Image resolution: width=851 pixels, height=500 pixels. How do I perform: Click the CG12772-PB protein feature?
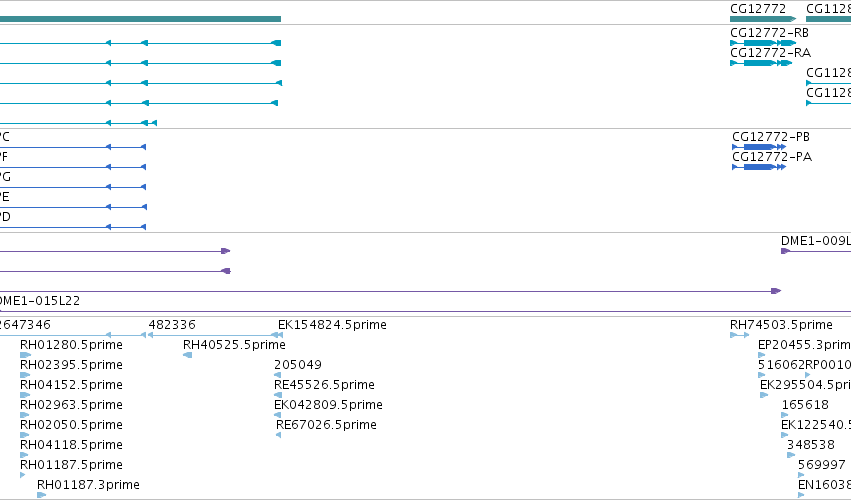click(759, 147)
